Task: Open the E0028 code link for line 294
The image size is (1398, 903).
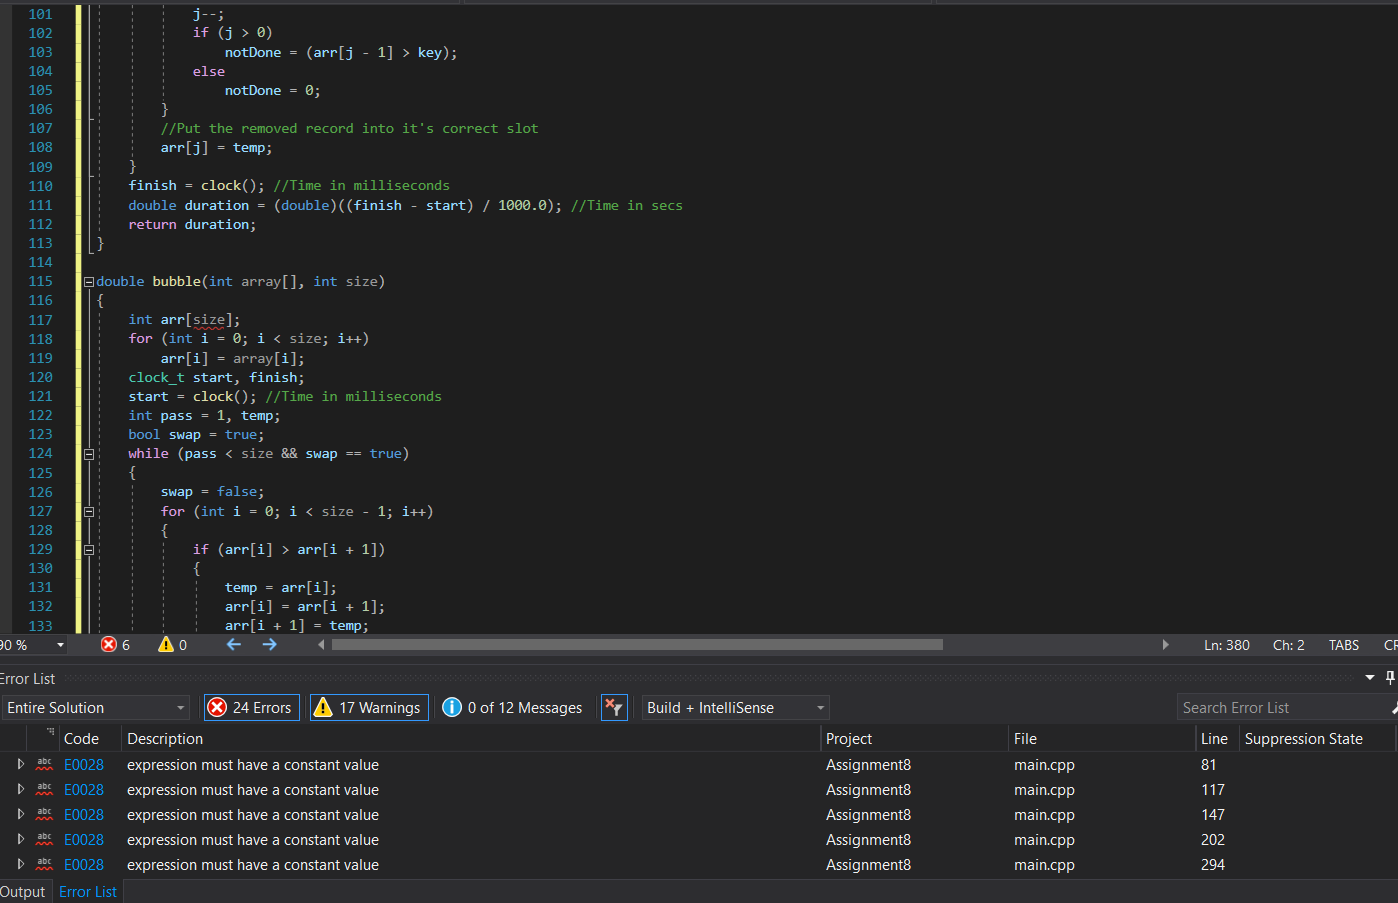Action: (x=84, y=865)
